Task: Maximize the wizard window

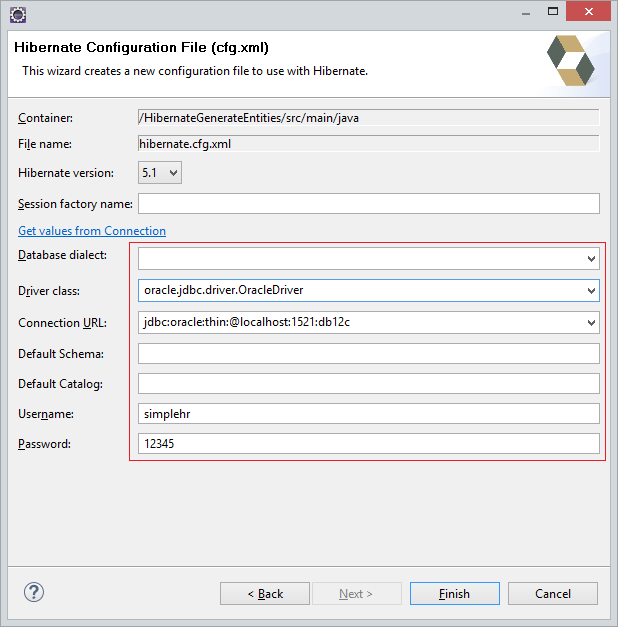Action: [x=553, y=12]
